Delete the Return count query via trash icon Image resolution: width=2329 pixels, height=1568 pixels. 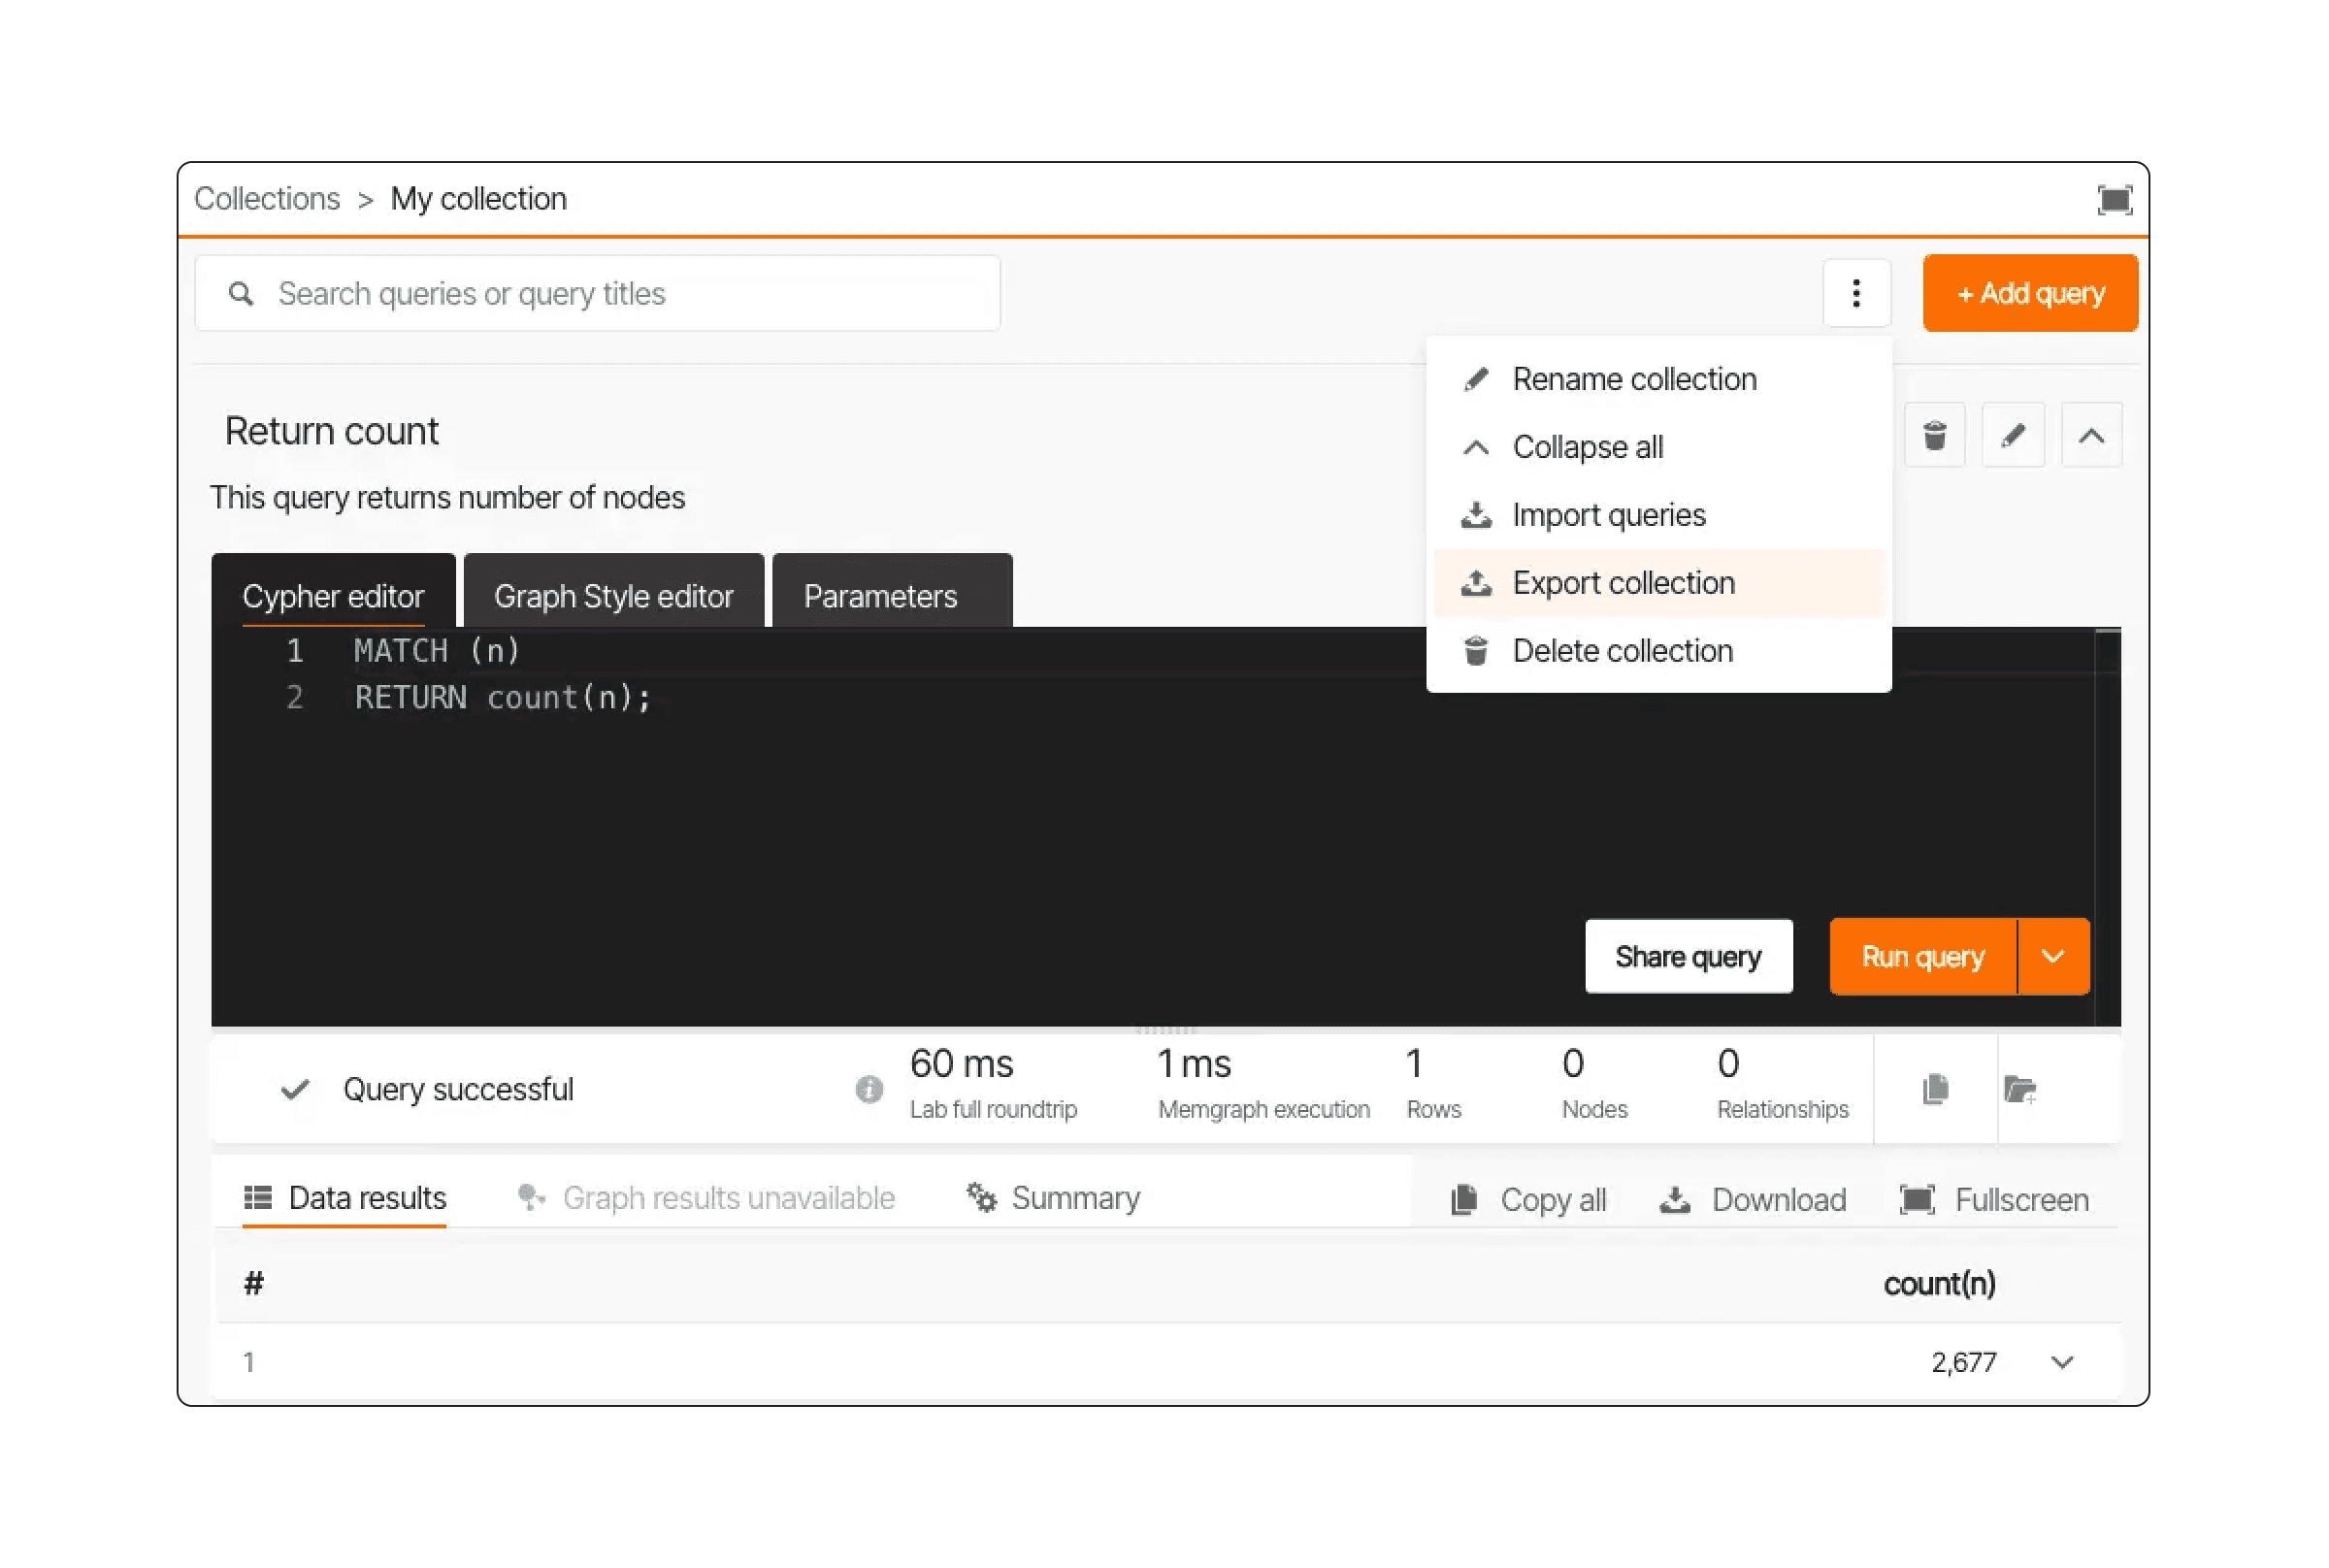[1933, 436]
